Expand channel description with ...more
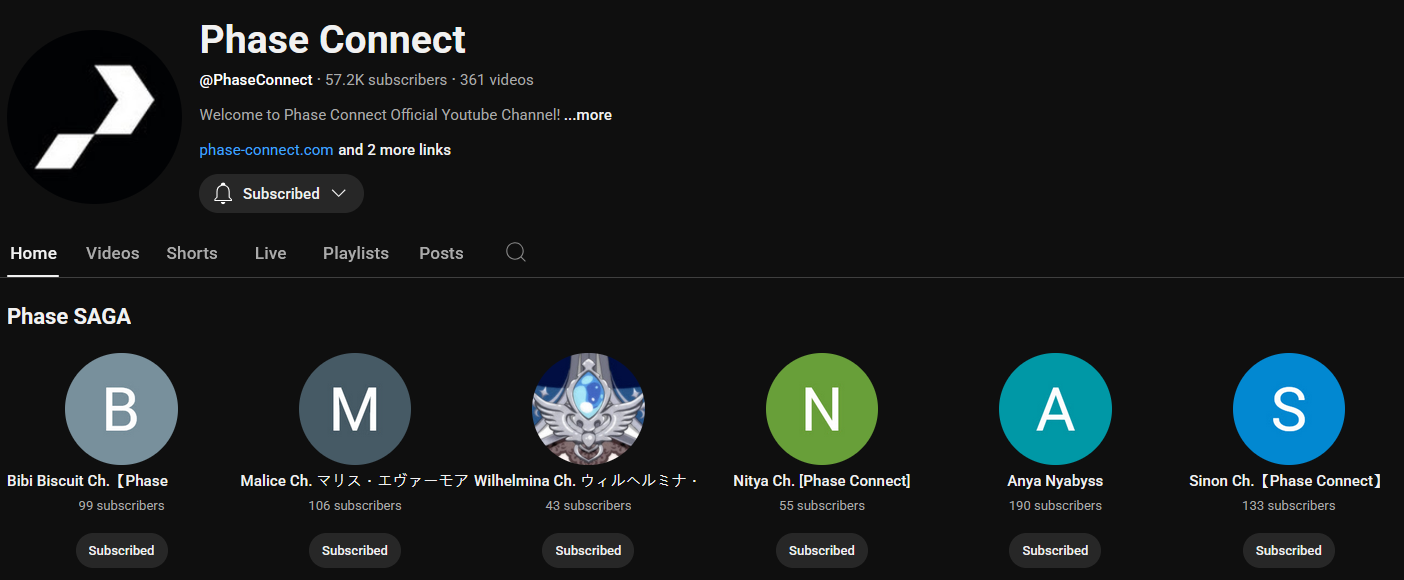 pyautogui.click(x=588, y=115)
